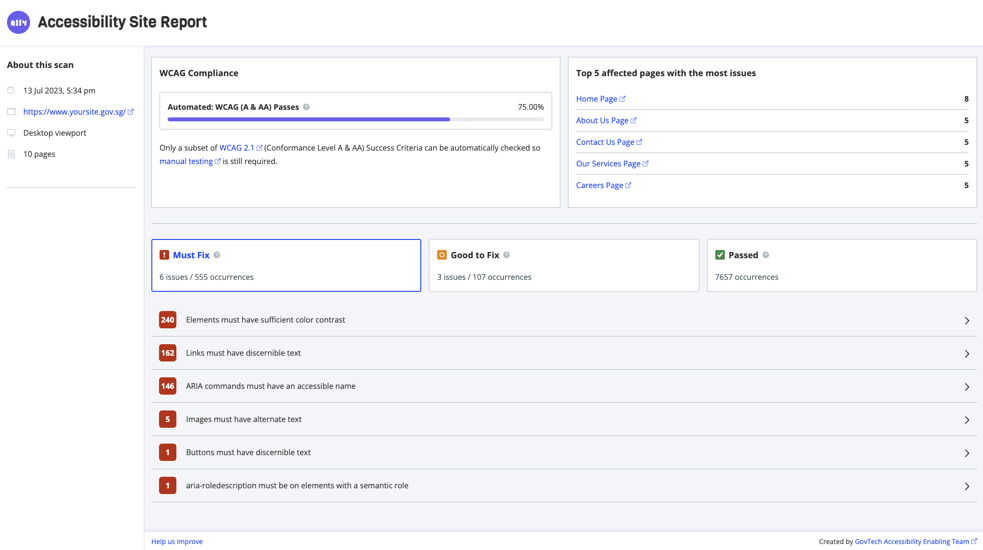Screen dimensions: 983x550
Task: Click external link icon after WCAG 2.1
Action: pos(260,148)
